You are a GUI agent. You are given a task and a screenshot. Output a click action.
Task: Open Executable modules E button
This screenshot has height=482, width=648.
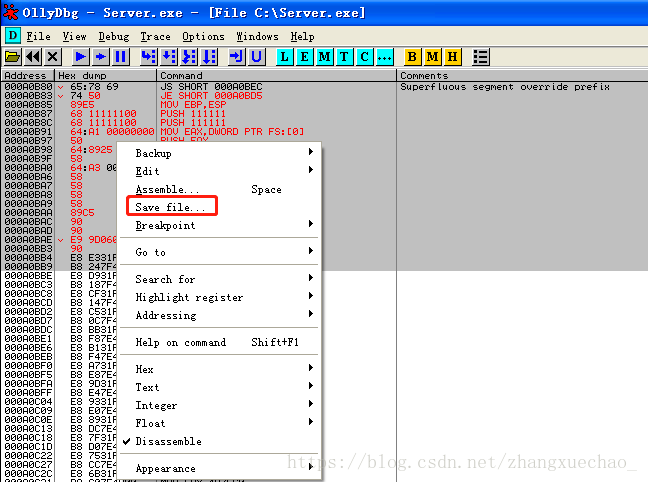pyautogui.click(x=305, y=57)
